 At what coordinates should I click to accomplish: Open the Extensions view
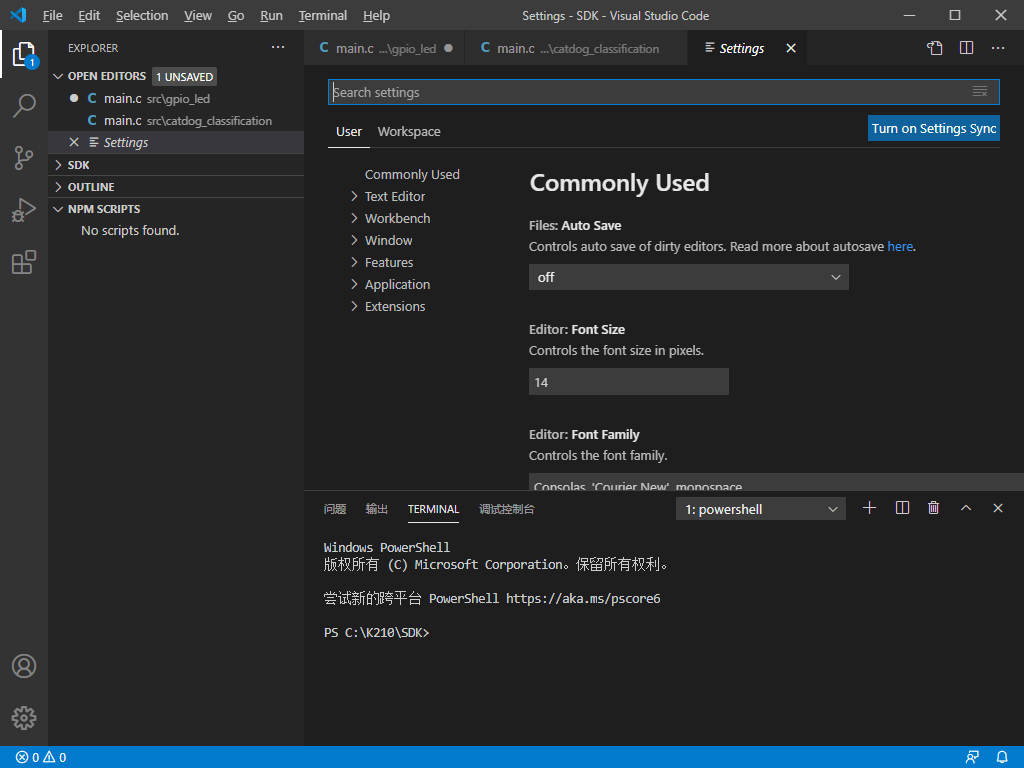click(24, 263)
